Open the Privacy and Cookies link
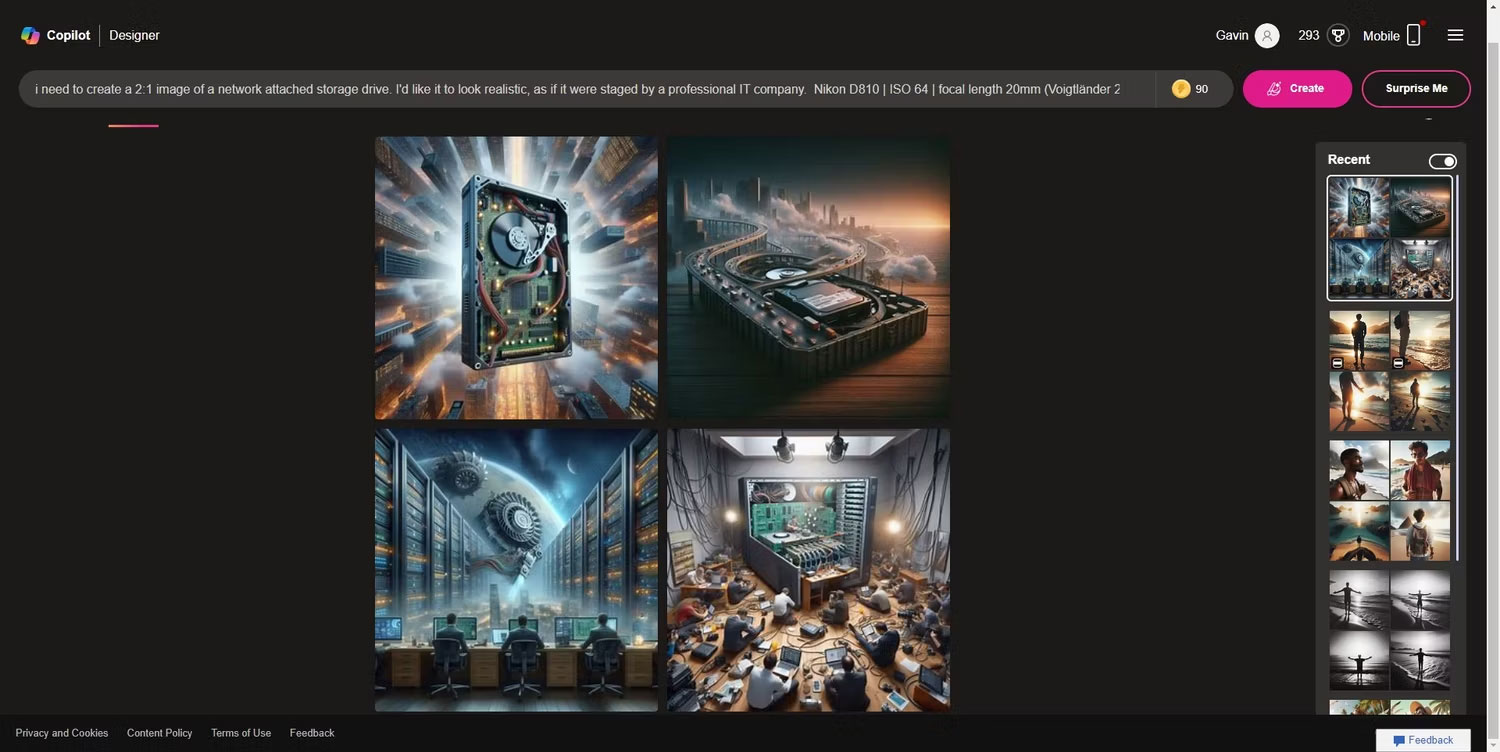Viewport: 1500px width, 752px height. pos(61,732)
